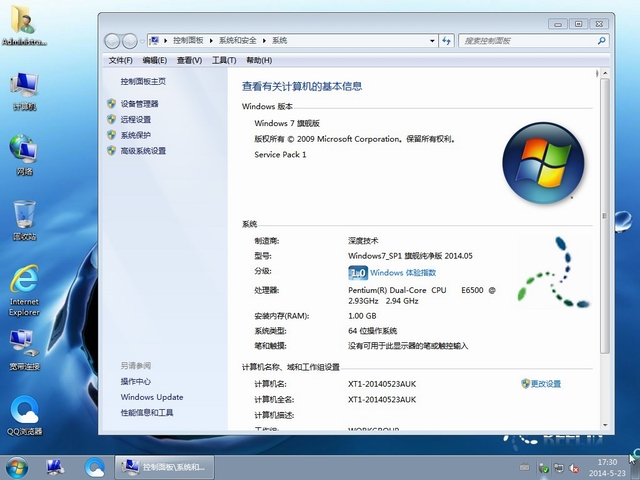Click the Back navigation arrow button
This screenshot has height=480, width=640.
click(113, 40)
